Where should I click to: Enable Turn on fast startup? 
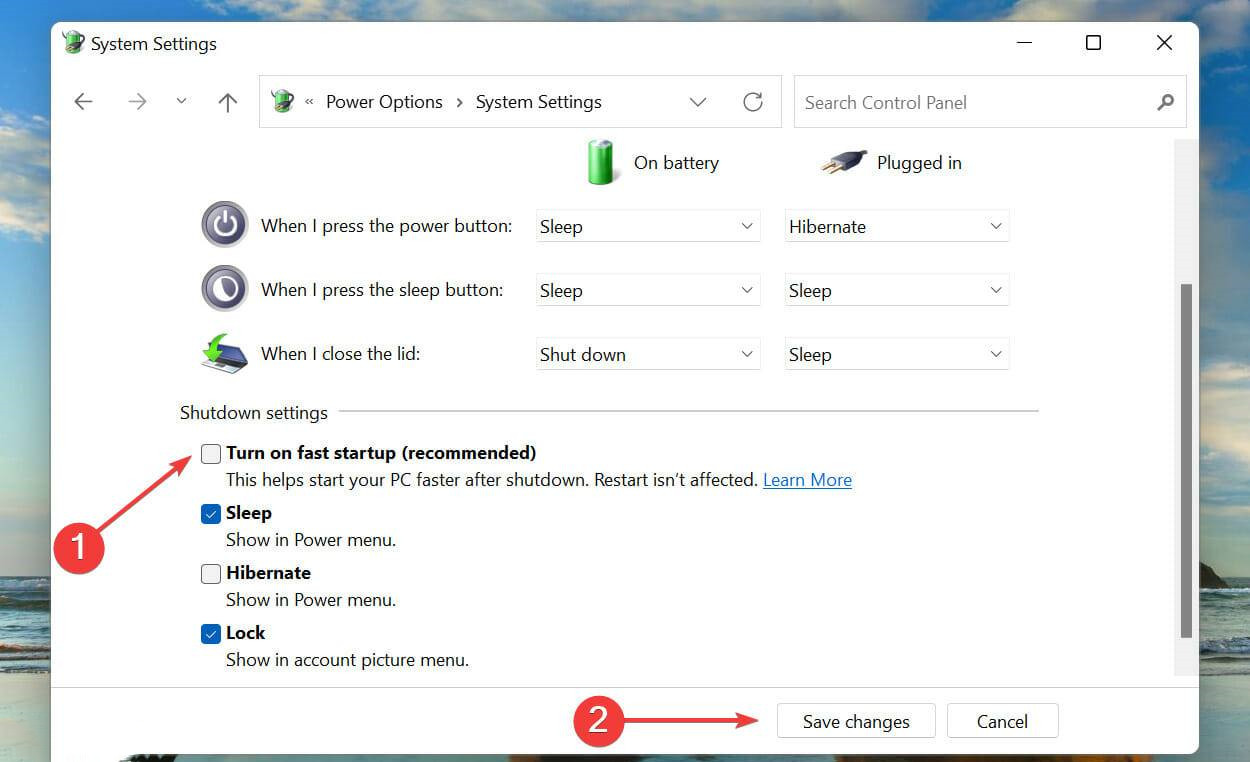(x=210, y=453)
